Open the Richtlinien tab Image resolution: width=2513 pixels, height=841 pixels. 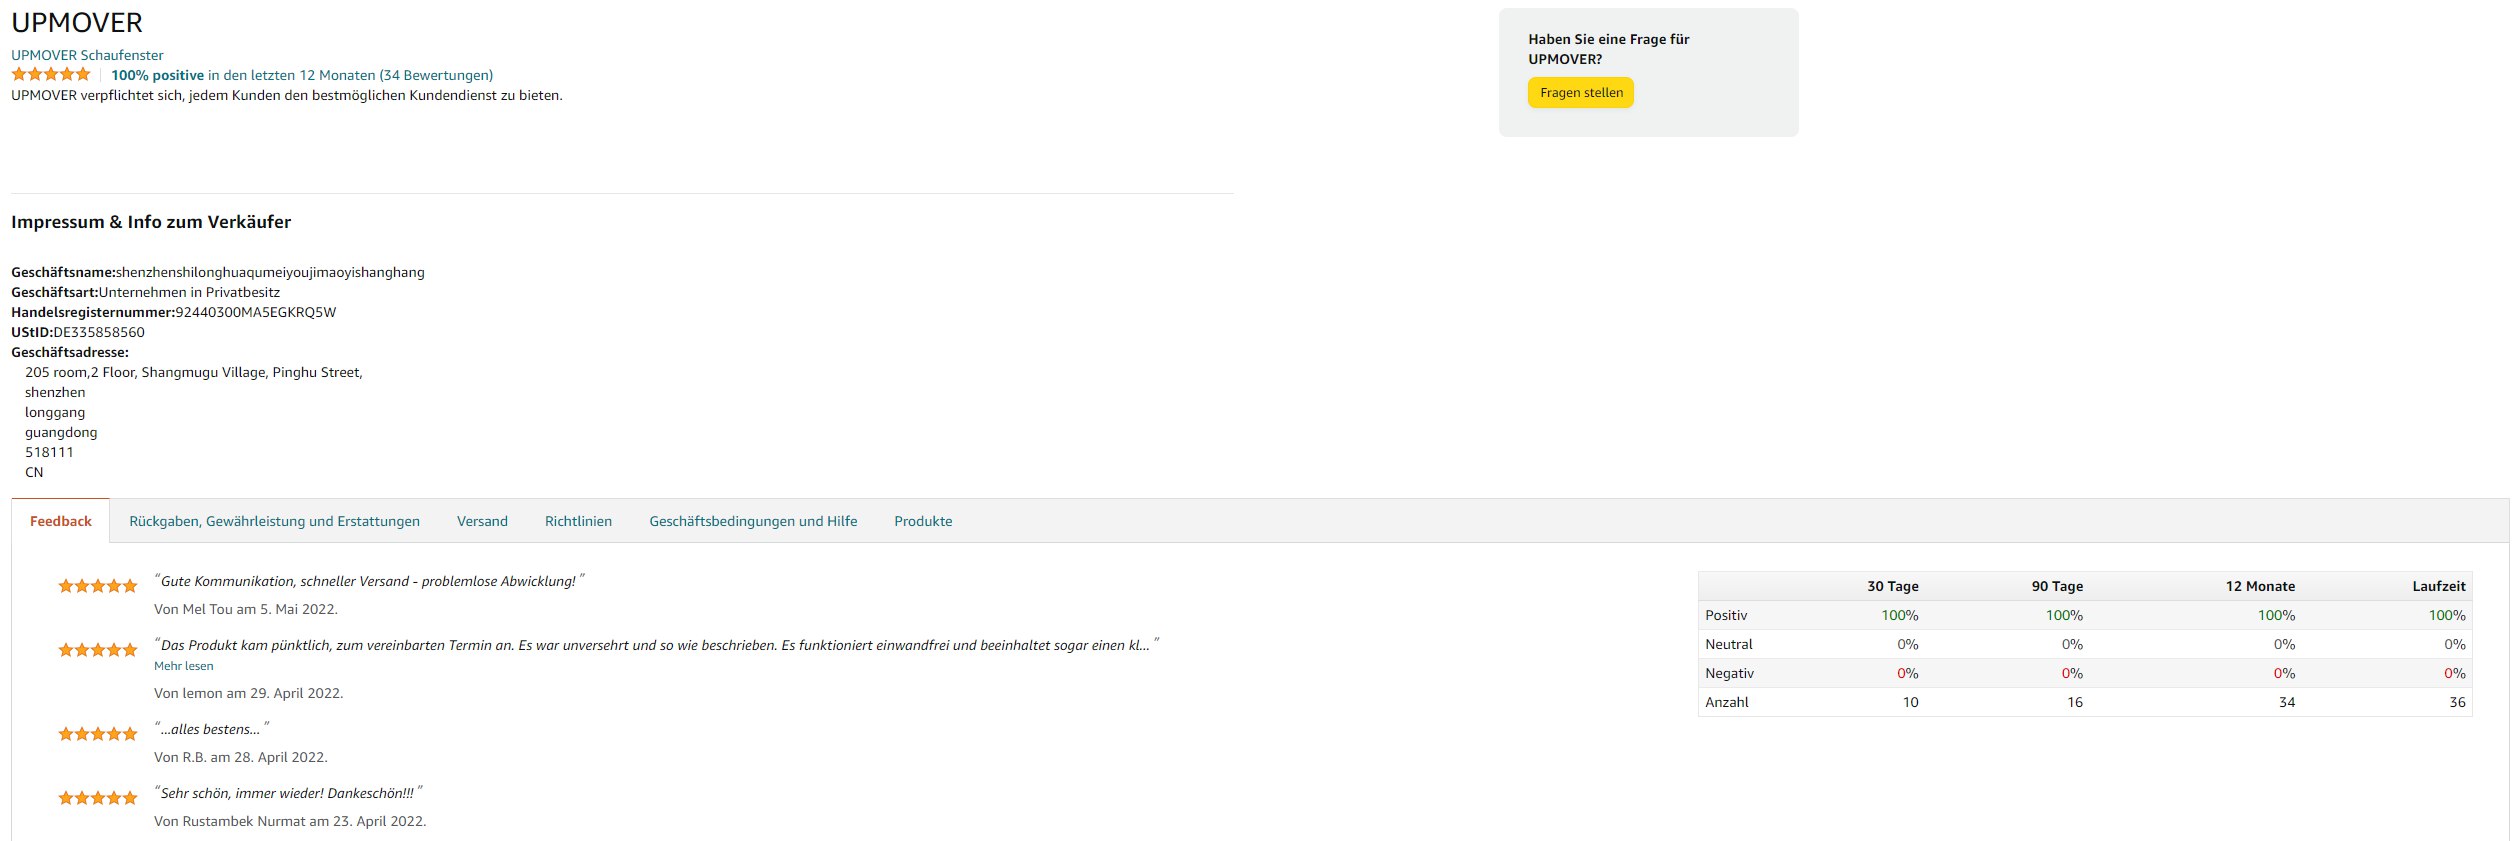pyautogui.click(x=578, y=521)
